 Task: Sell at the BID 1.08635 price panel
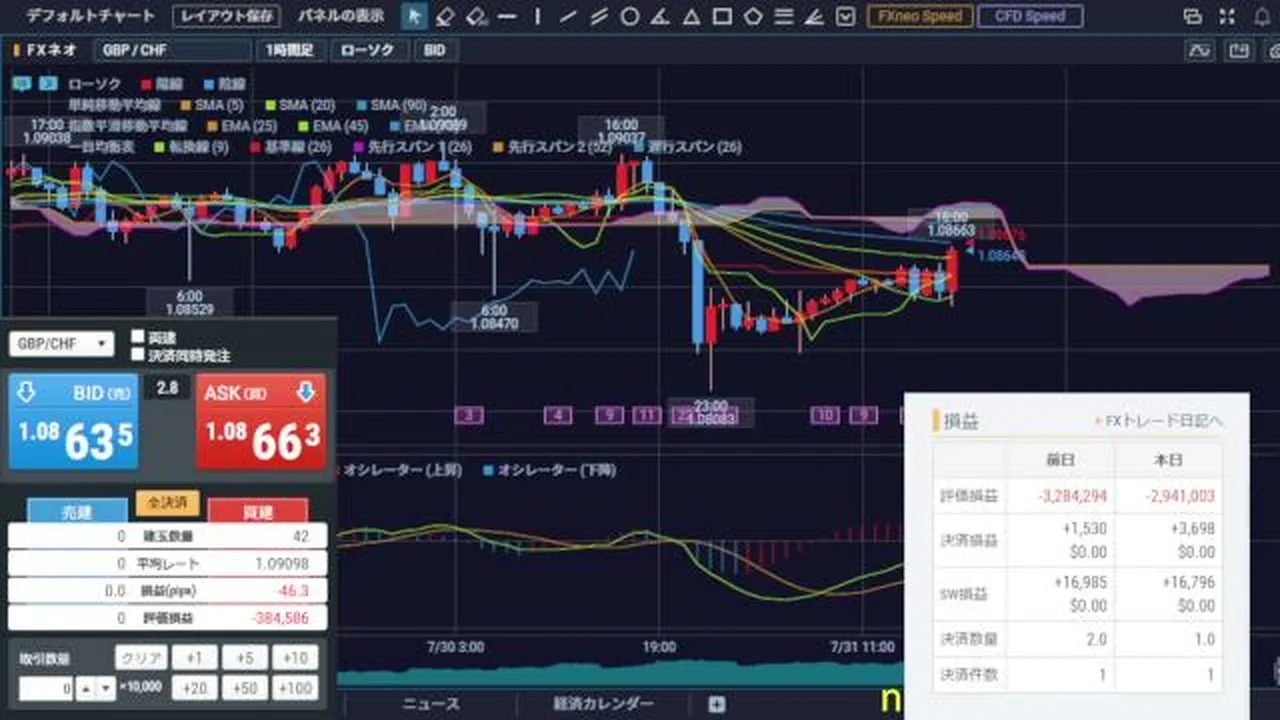point(72,421)
